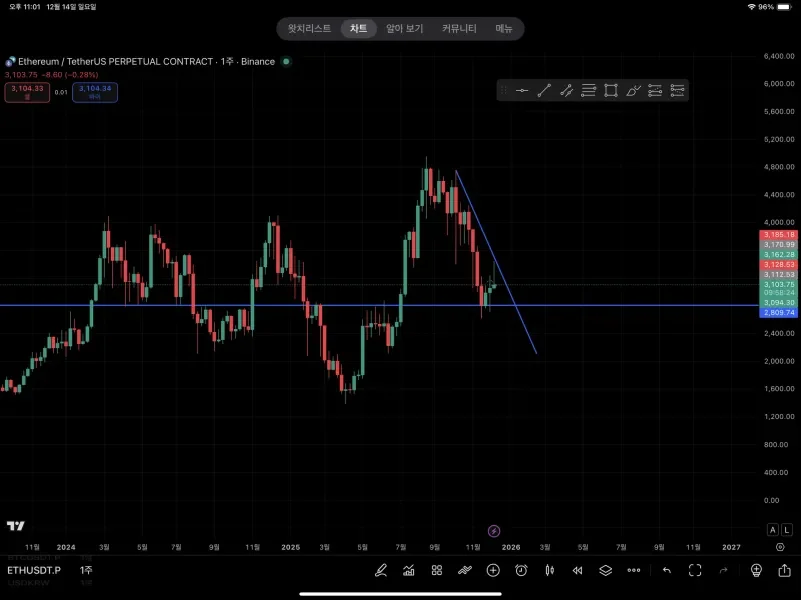801x600 pixels.
Task: Enter fullscreen chart mode
Action: point(695,570)
